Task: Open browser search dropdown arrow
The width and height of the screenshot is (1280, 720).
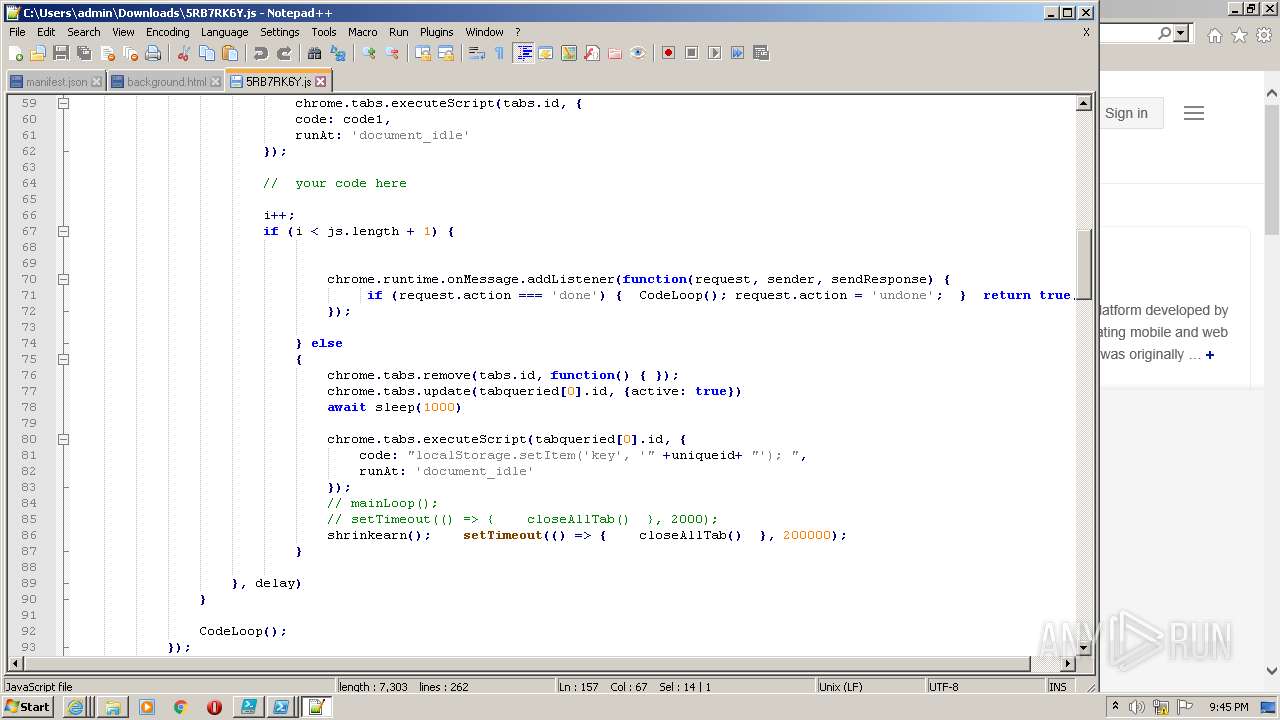Action: click(x=1181, y=34)
